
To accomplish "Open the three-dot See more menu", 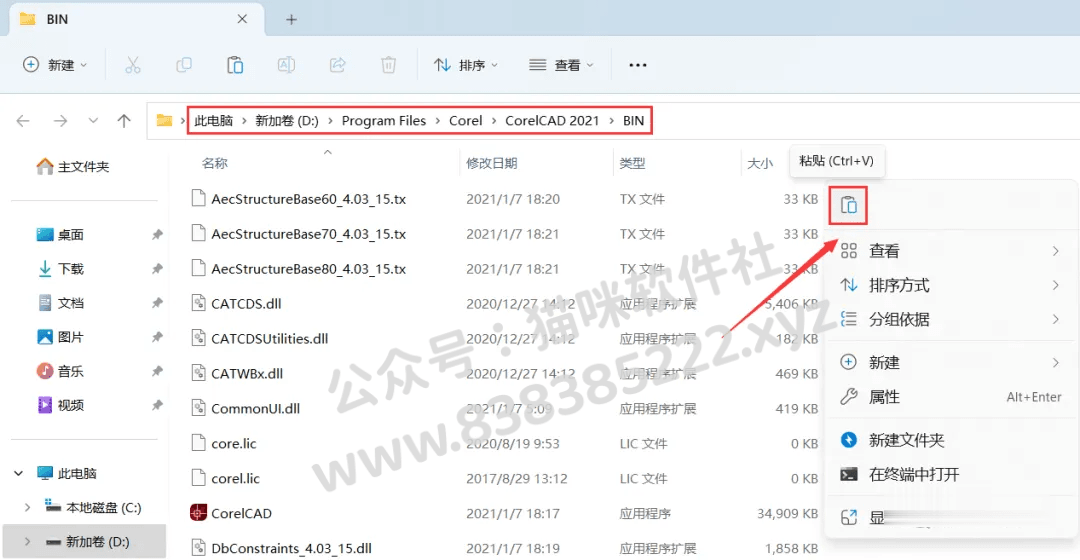I will 638,65.
